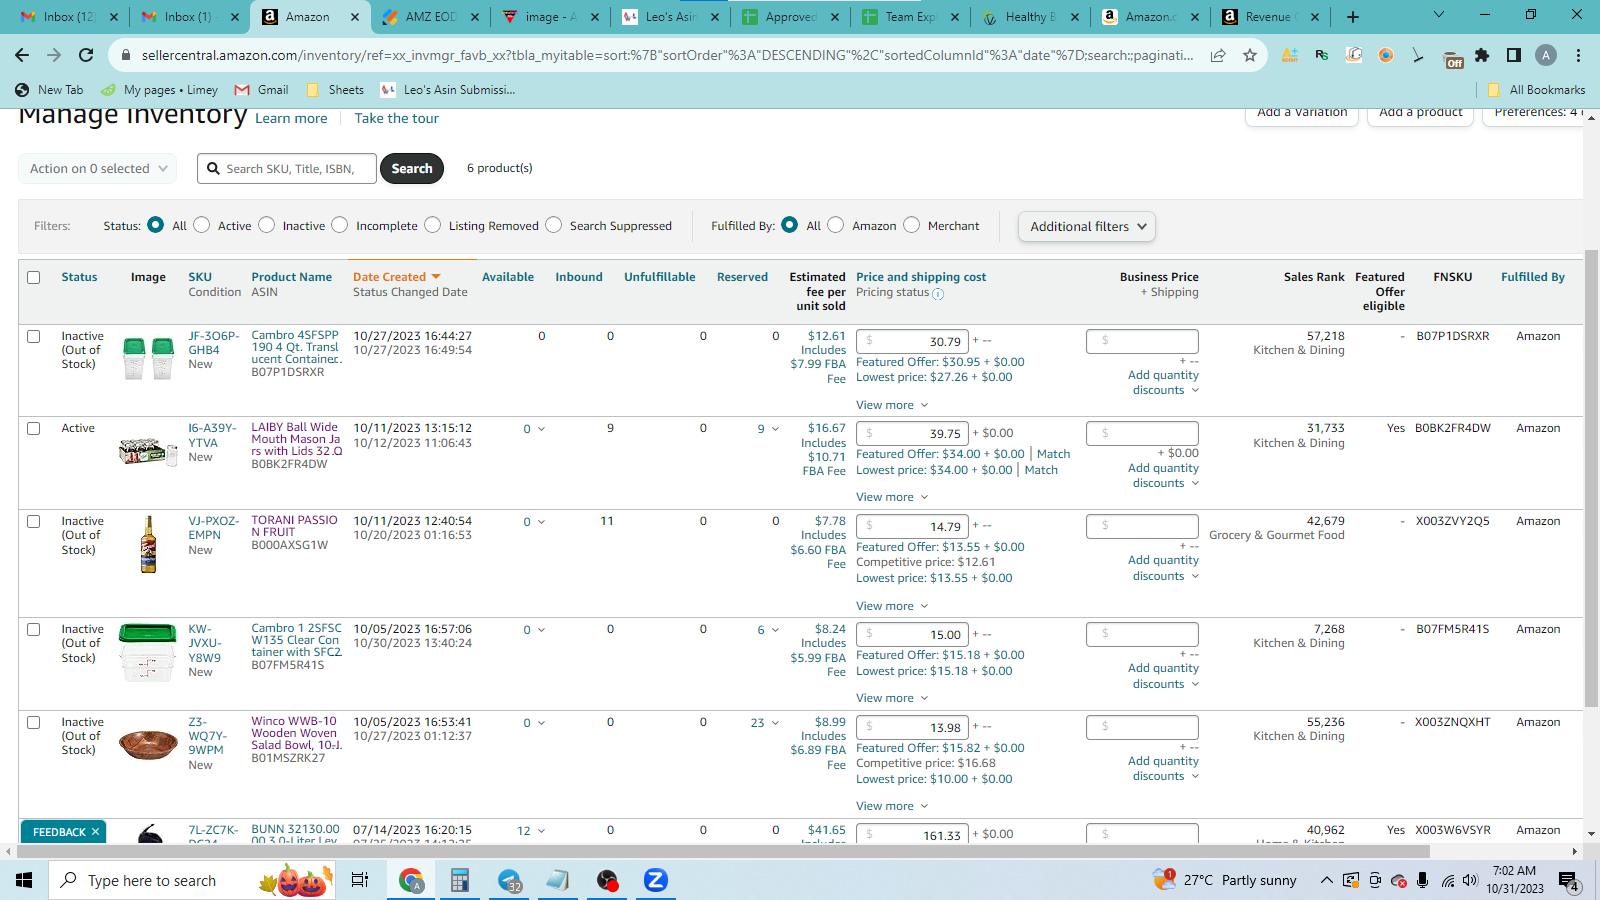Viewport: 1600px width, 900px height.
Task: Expand quantity discounts for Winco bowl row
Action: (x=1163, y=769)
